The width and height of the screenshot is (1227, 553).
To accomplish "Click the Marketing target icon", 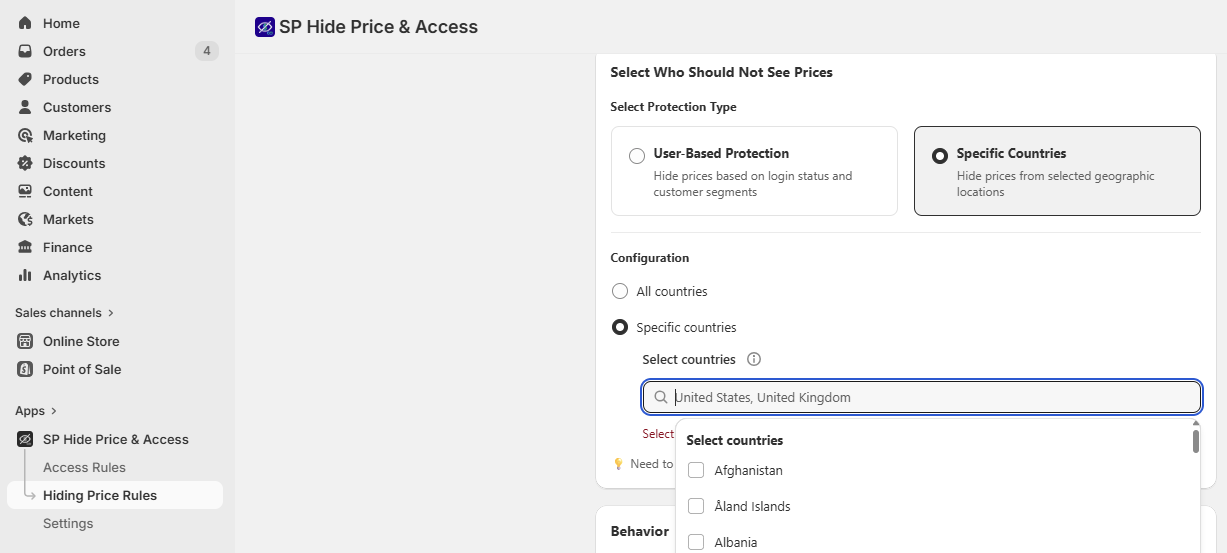I will (x=25, y=135).
